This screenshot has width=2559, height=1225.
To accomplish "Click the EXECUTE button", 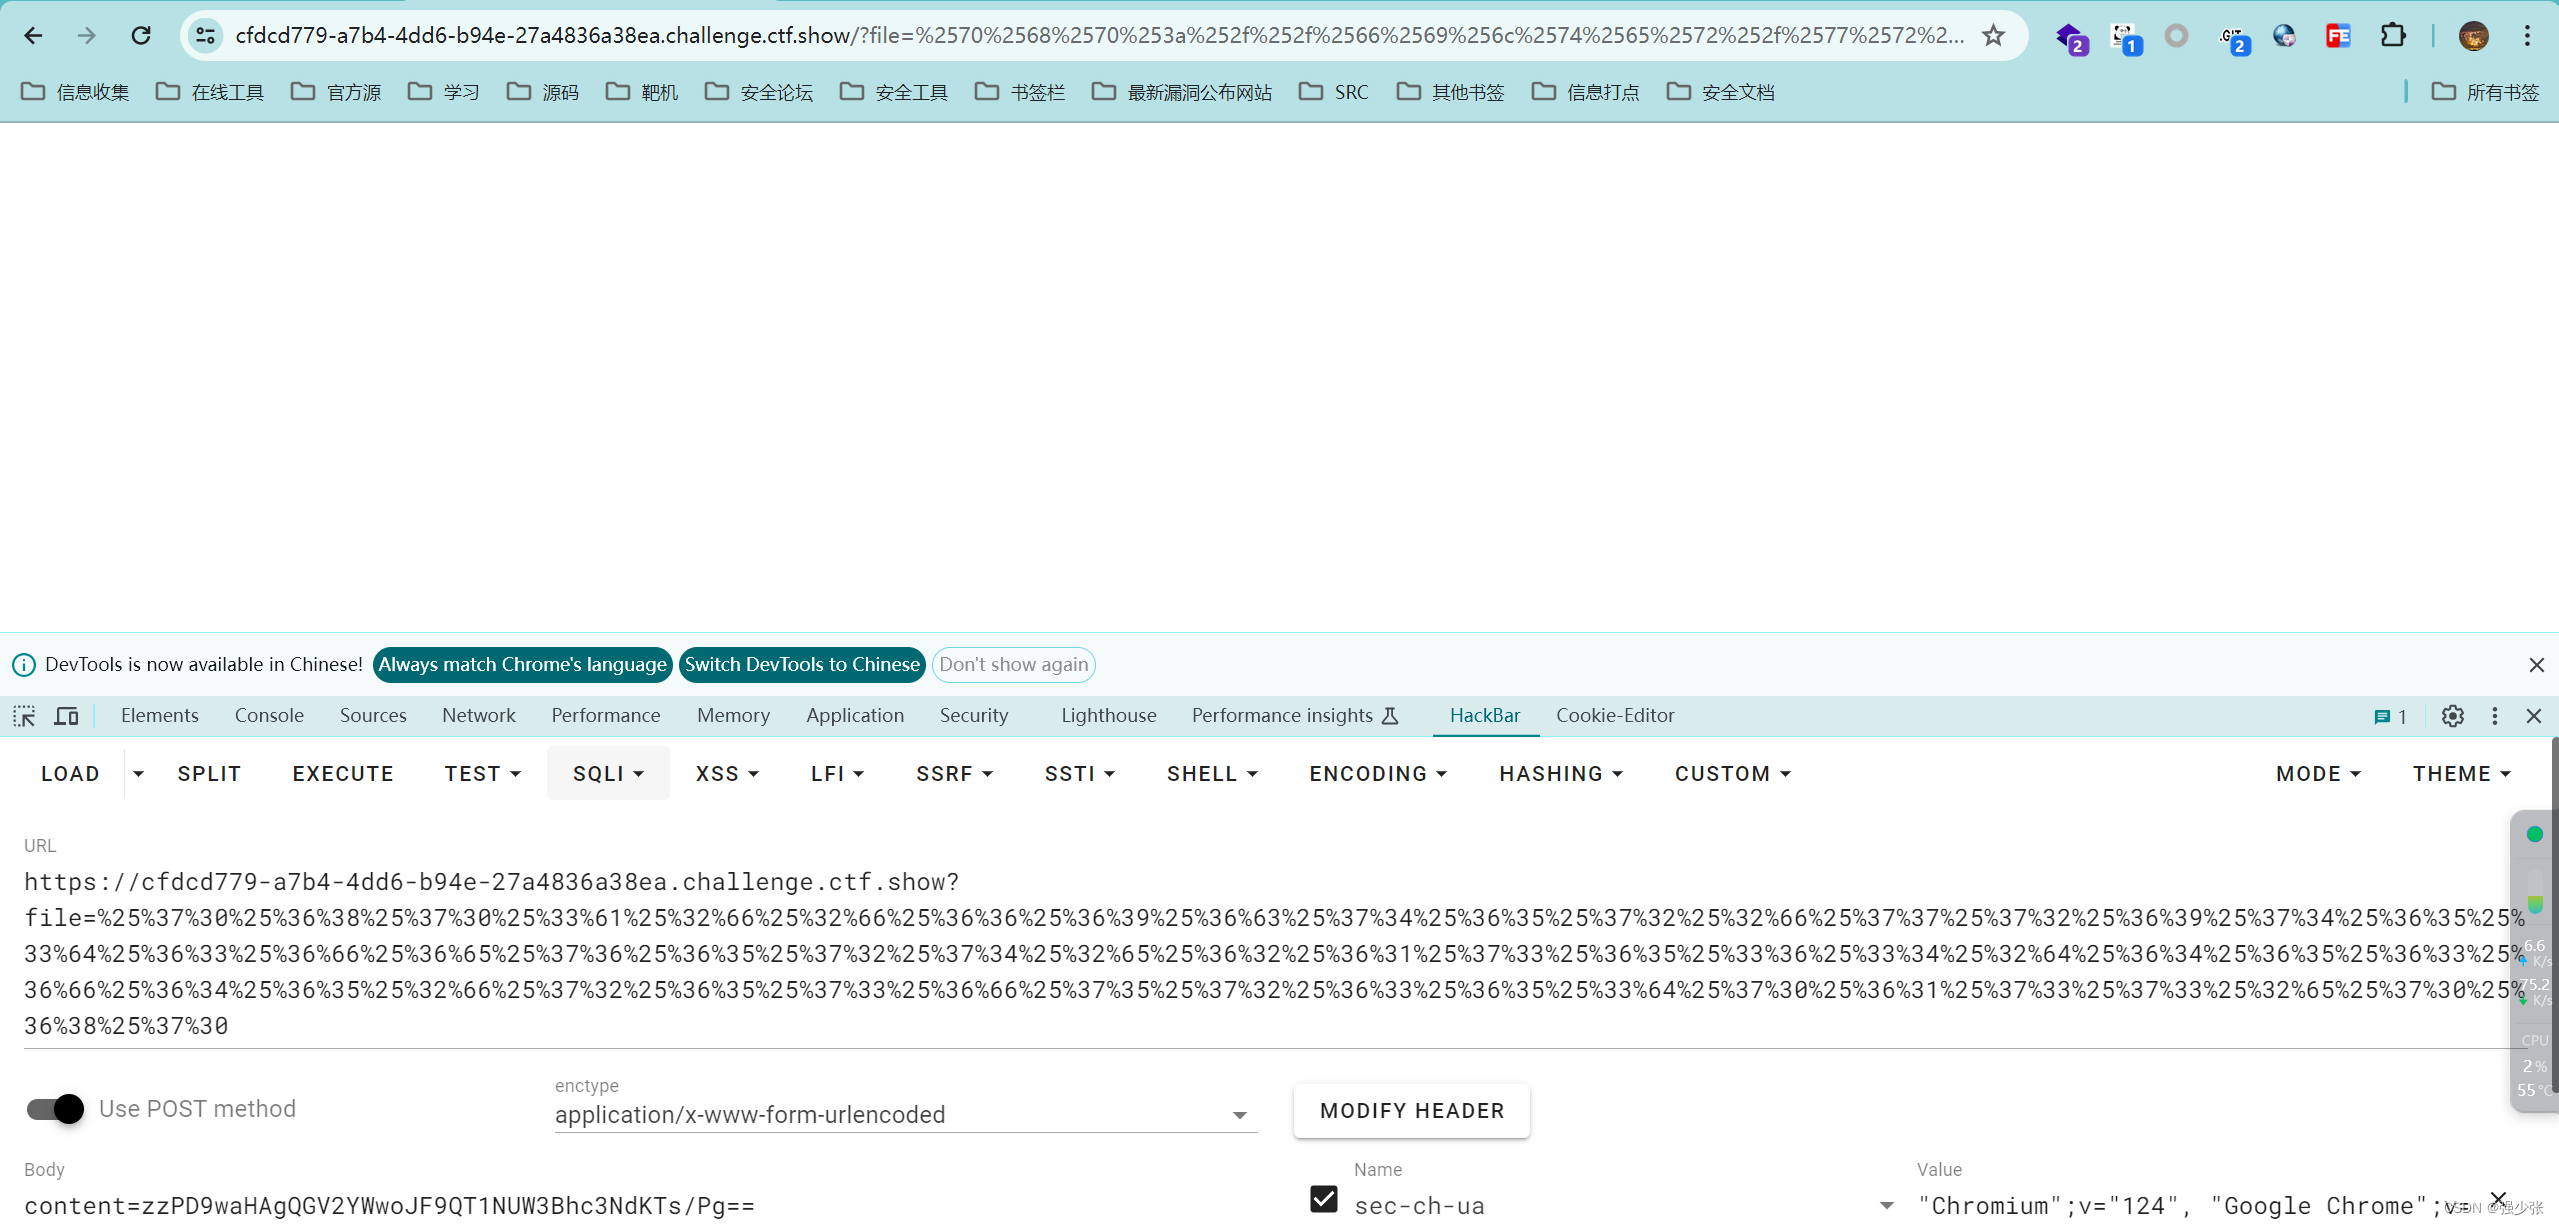I will coord(343,774).
